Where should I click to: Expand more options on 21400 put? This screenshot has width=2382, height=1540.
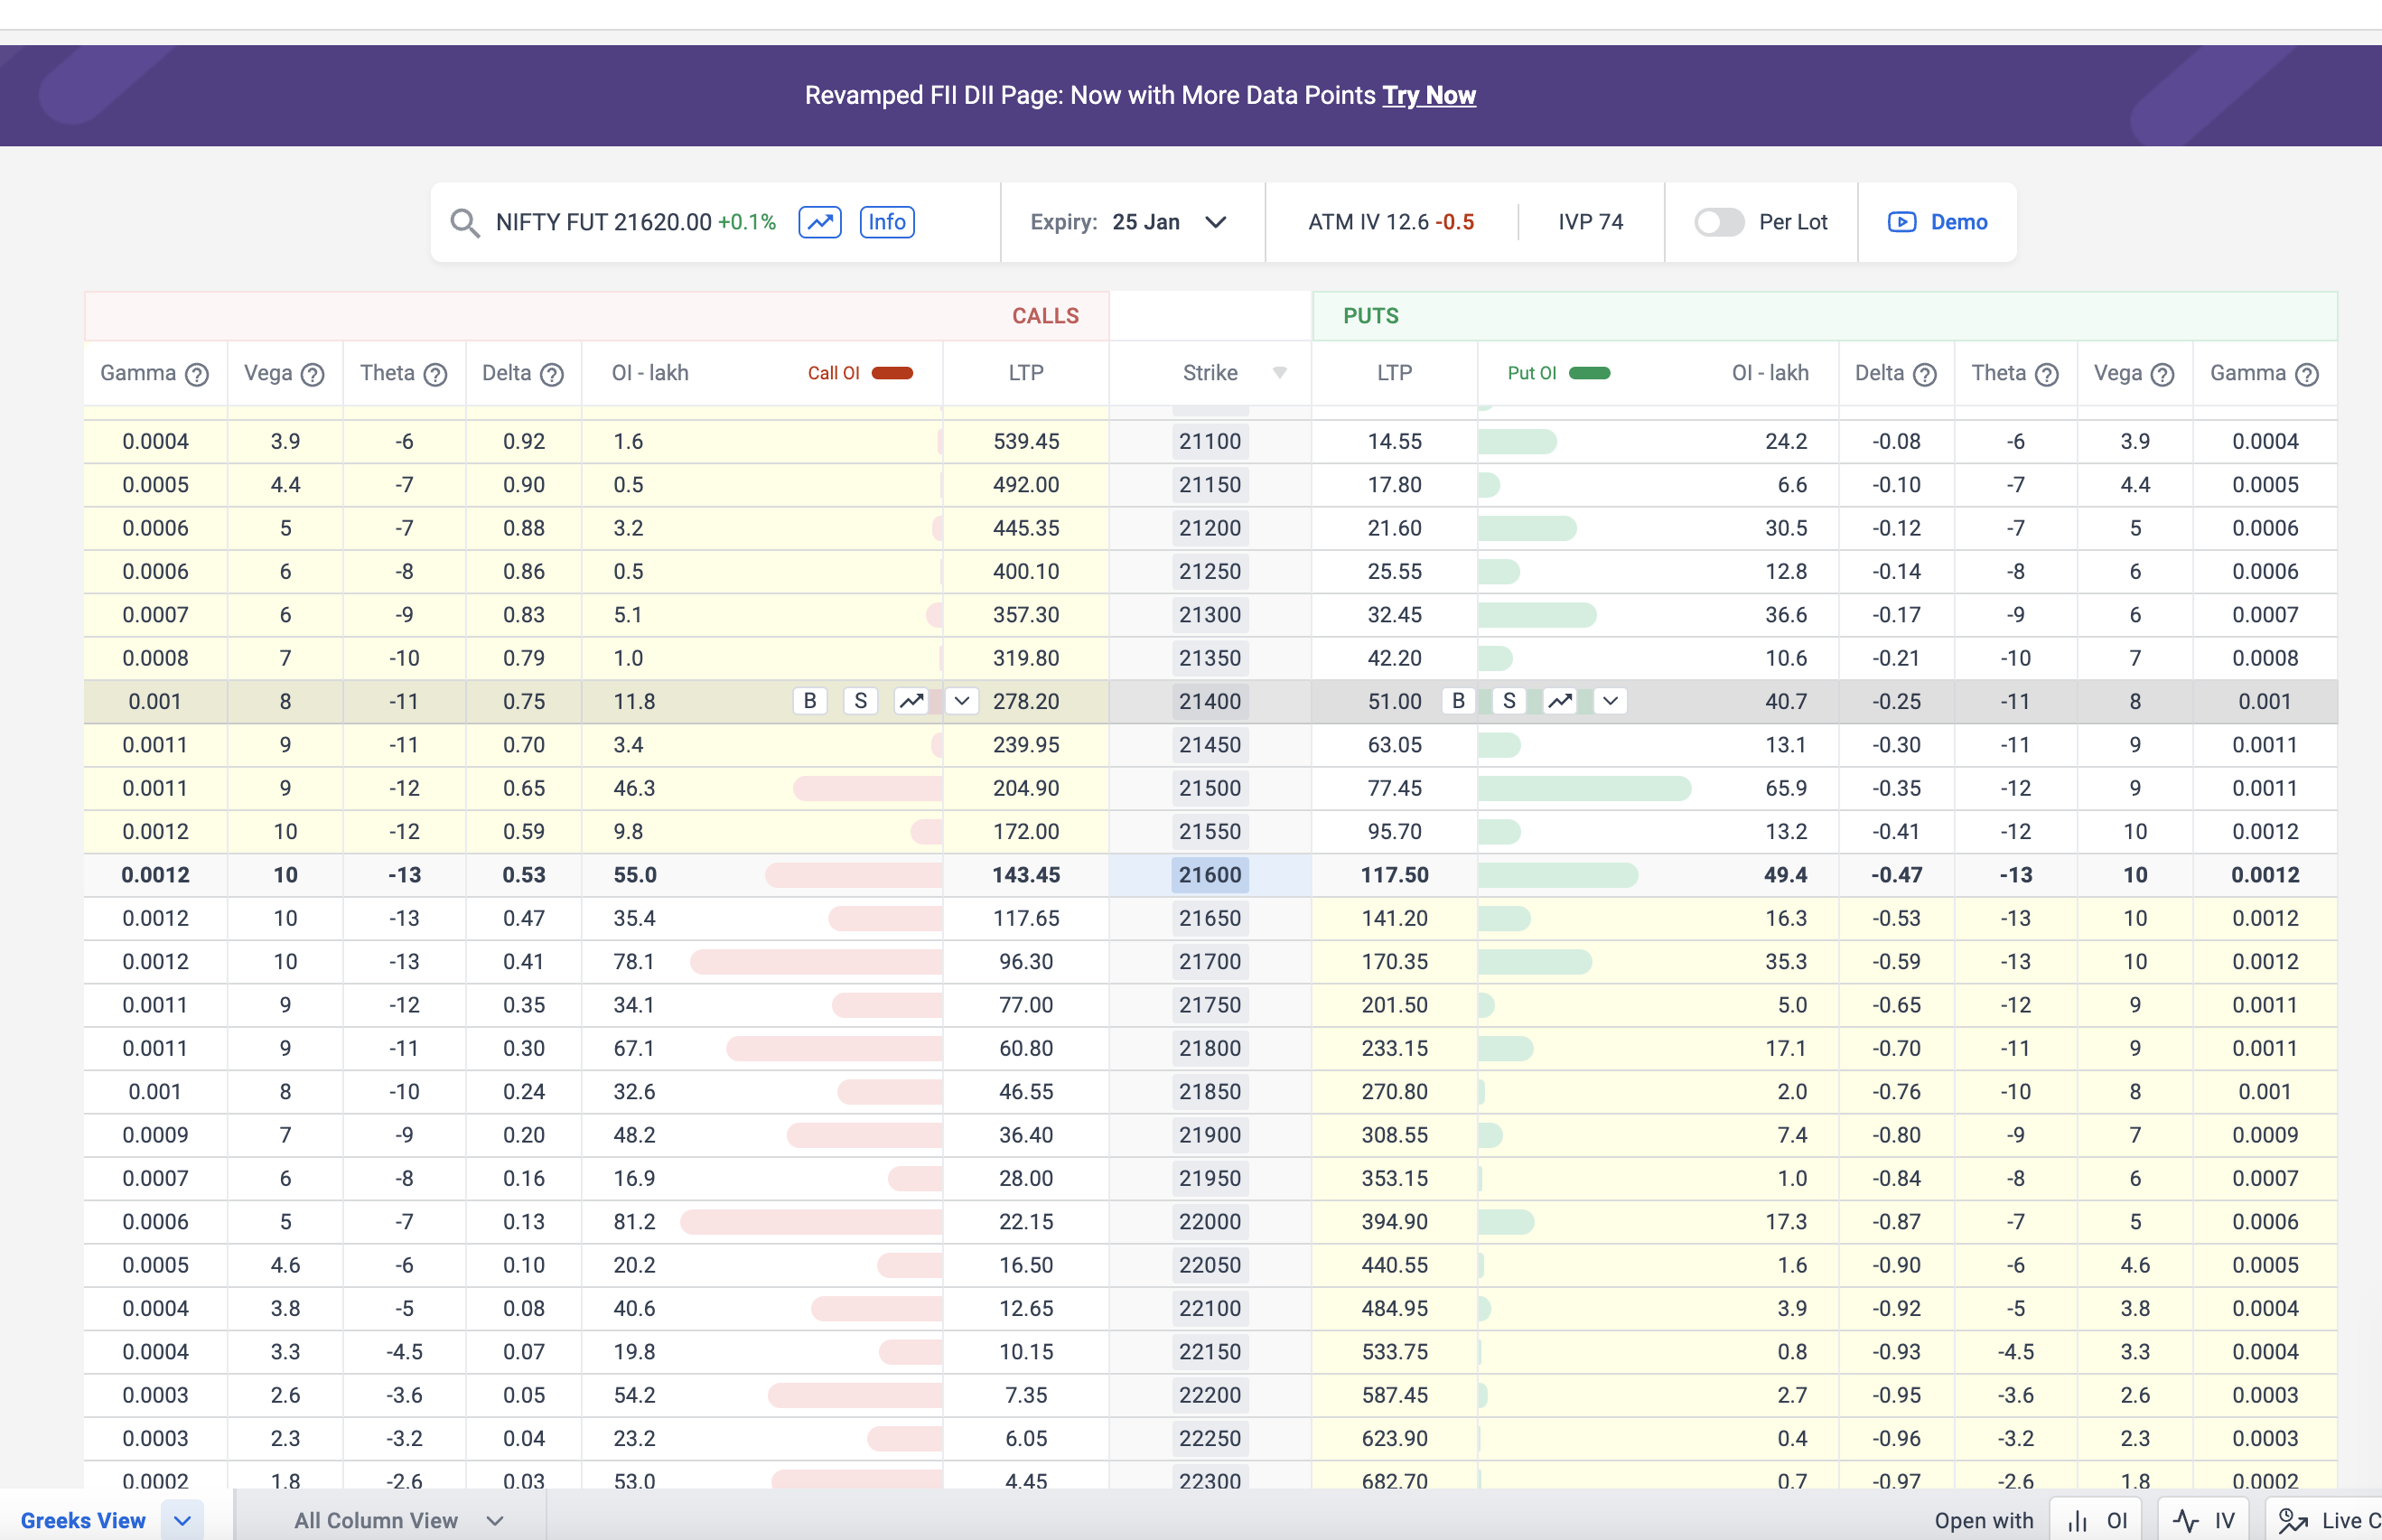tap(1610, 701)
